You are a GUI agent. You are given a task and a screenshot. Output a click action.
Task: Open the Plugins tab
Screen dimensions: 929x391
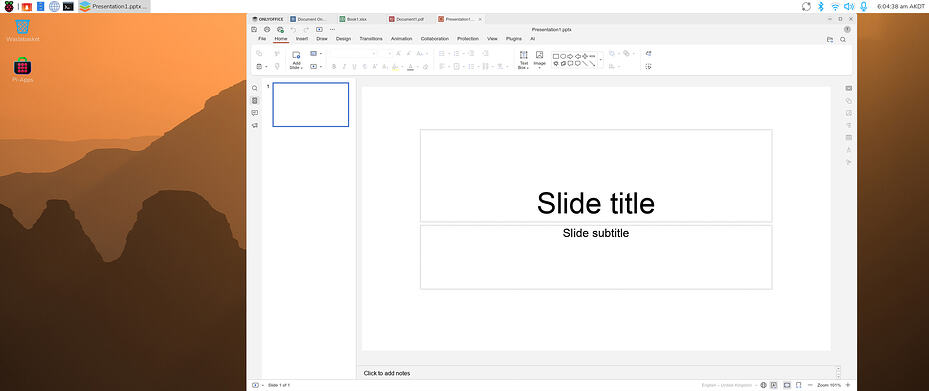pyautogui.click(x=514, y=39)
